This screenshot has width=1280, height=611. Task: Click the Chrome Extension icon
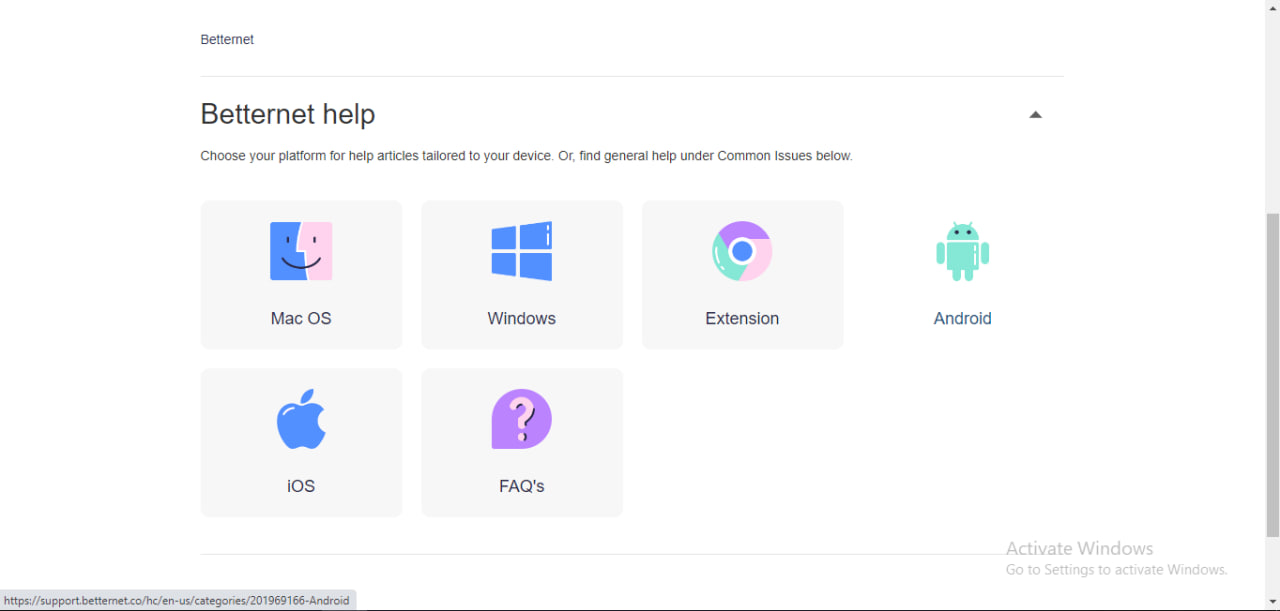pyautogui.click(x=742, y=251)
